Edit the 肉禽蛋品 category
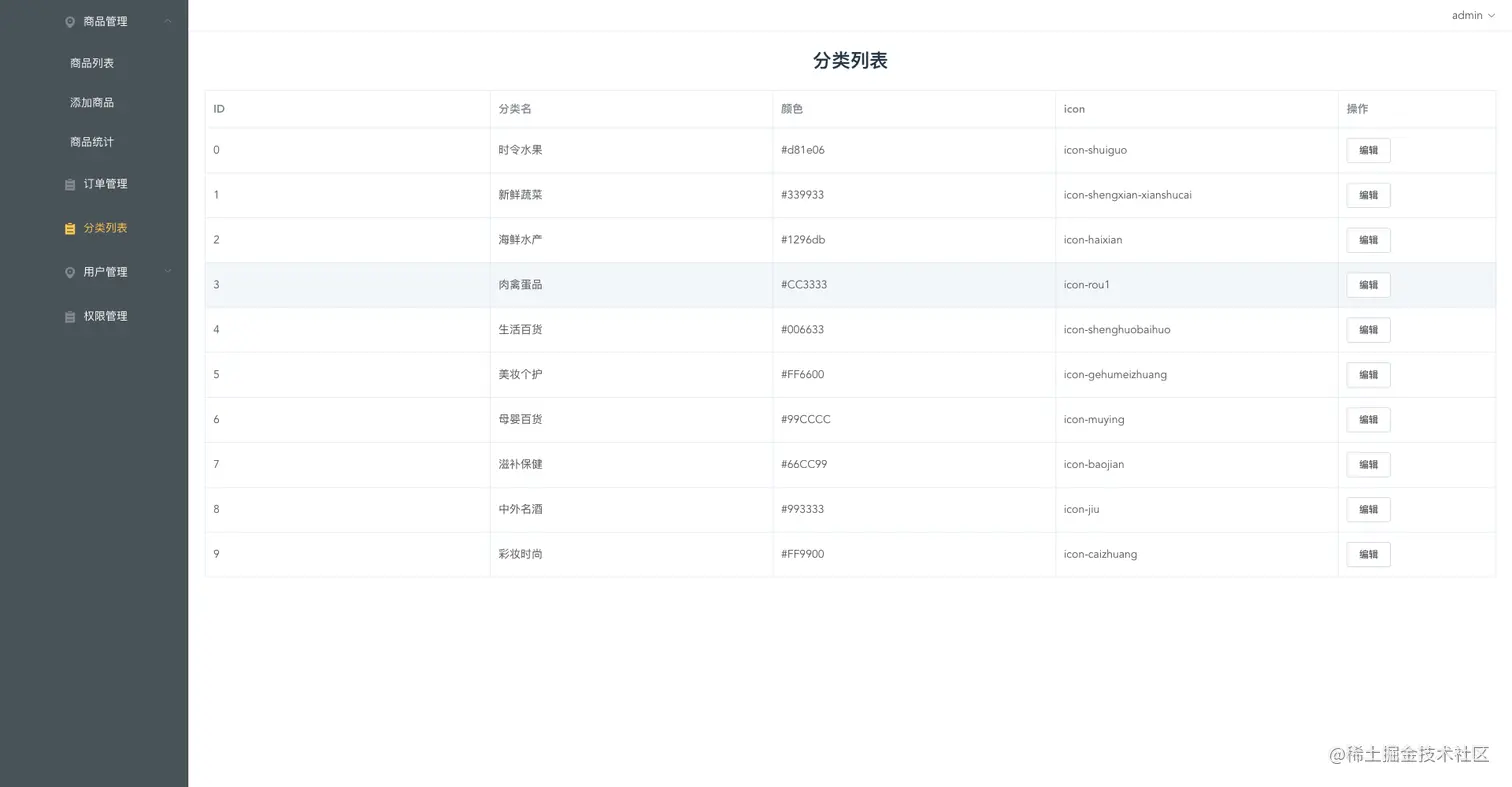This screenshot has width=1512, height=787. [x=1368, y=285]
